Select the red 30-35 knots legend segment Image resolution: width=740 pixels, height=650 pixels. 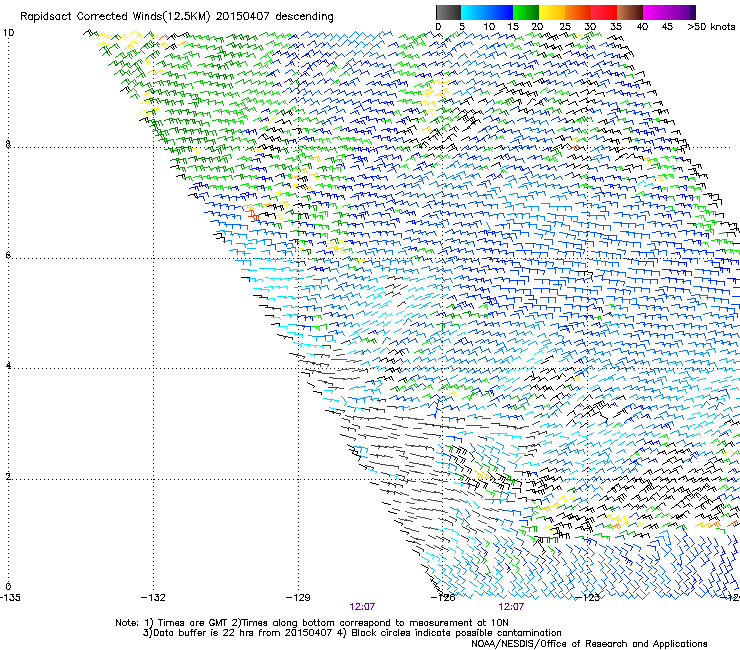604,12
